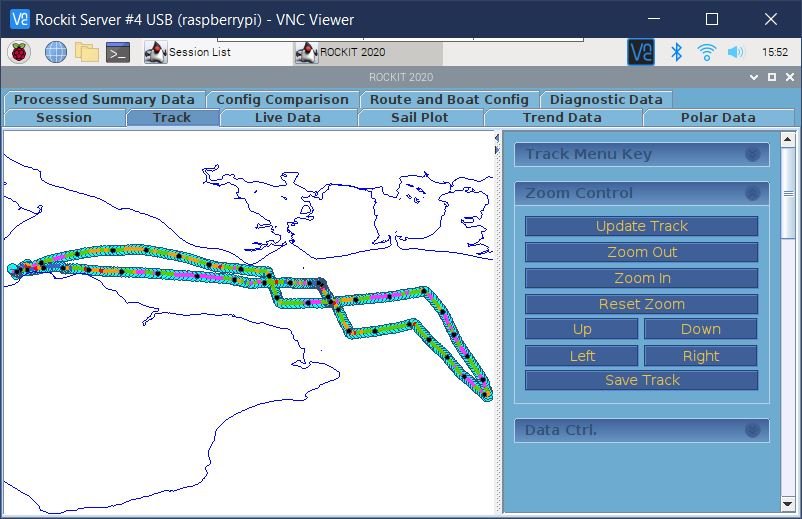The width and height of the screenshot is (802, 519).
Task: Select the Diagnostic Data tab
Action: pos(605,99)
